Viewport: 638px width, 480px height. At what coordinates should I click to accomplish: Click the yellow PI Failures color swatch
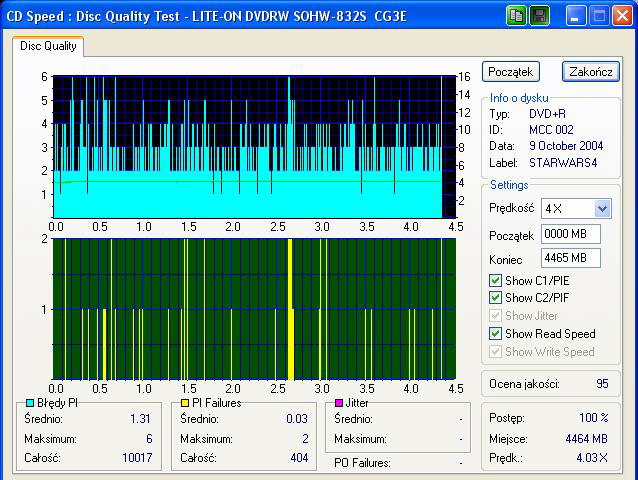(x=185, y=403)
